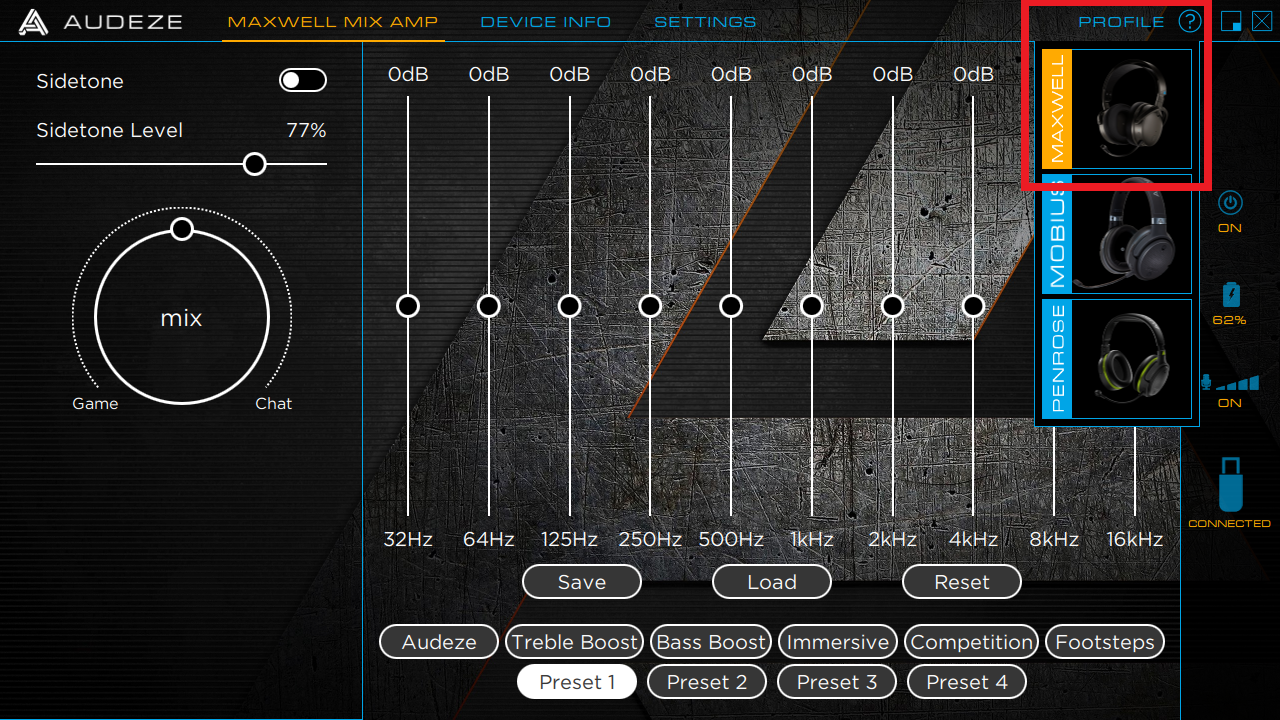This screenshot has height=720, width=1280.
Task: Click the 64Hz EQ slider handle
Action: [489, 305]
